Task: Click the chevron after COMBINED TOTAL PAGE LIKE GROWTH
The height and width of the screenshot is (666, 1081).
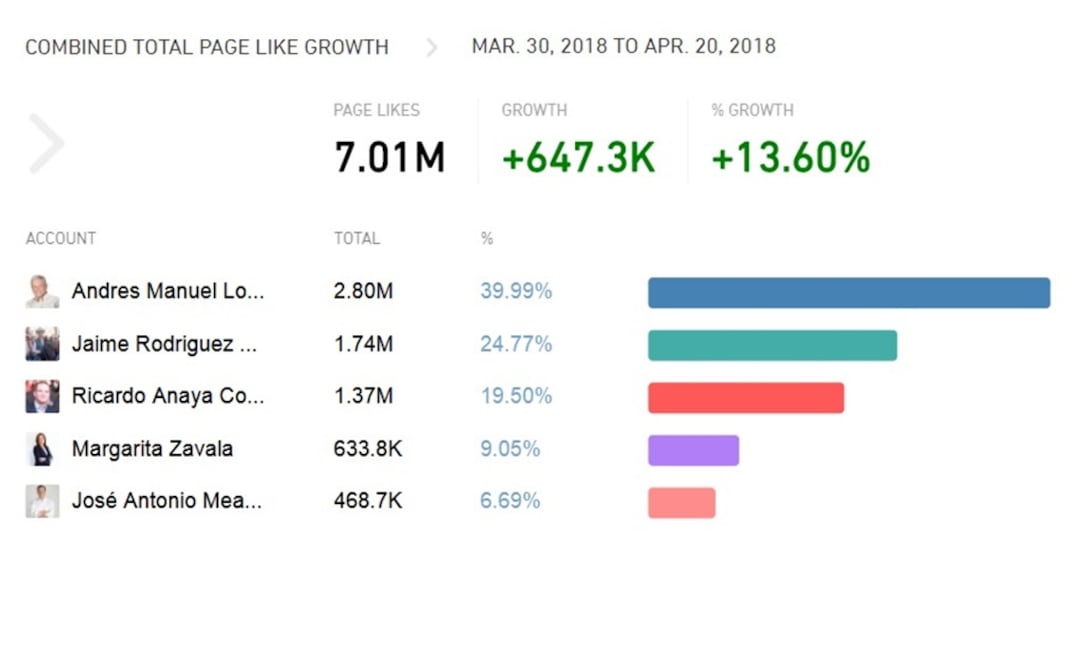Action: click(430, 46)
